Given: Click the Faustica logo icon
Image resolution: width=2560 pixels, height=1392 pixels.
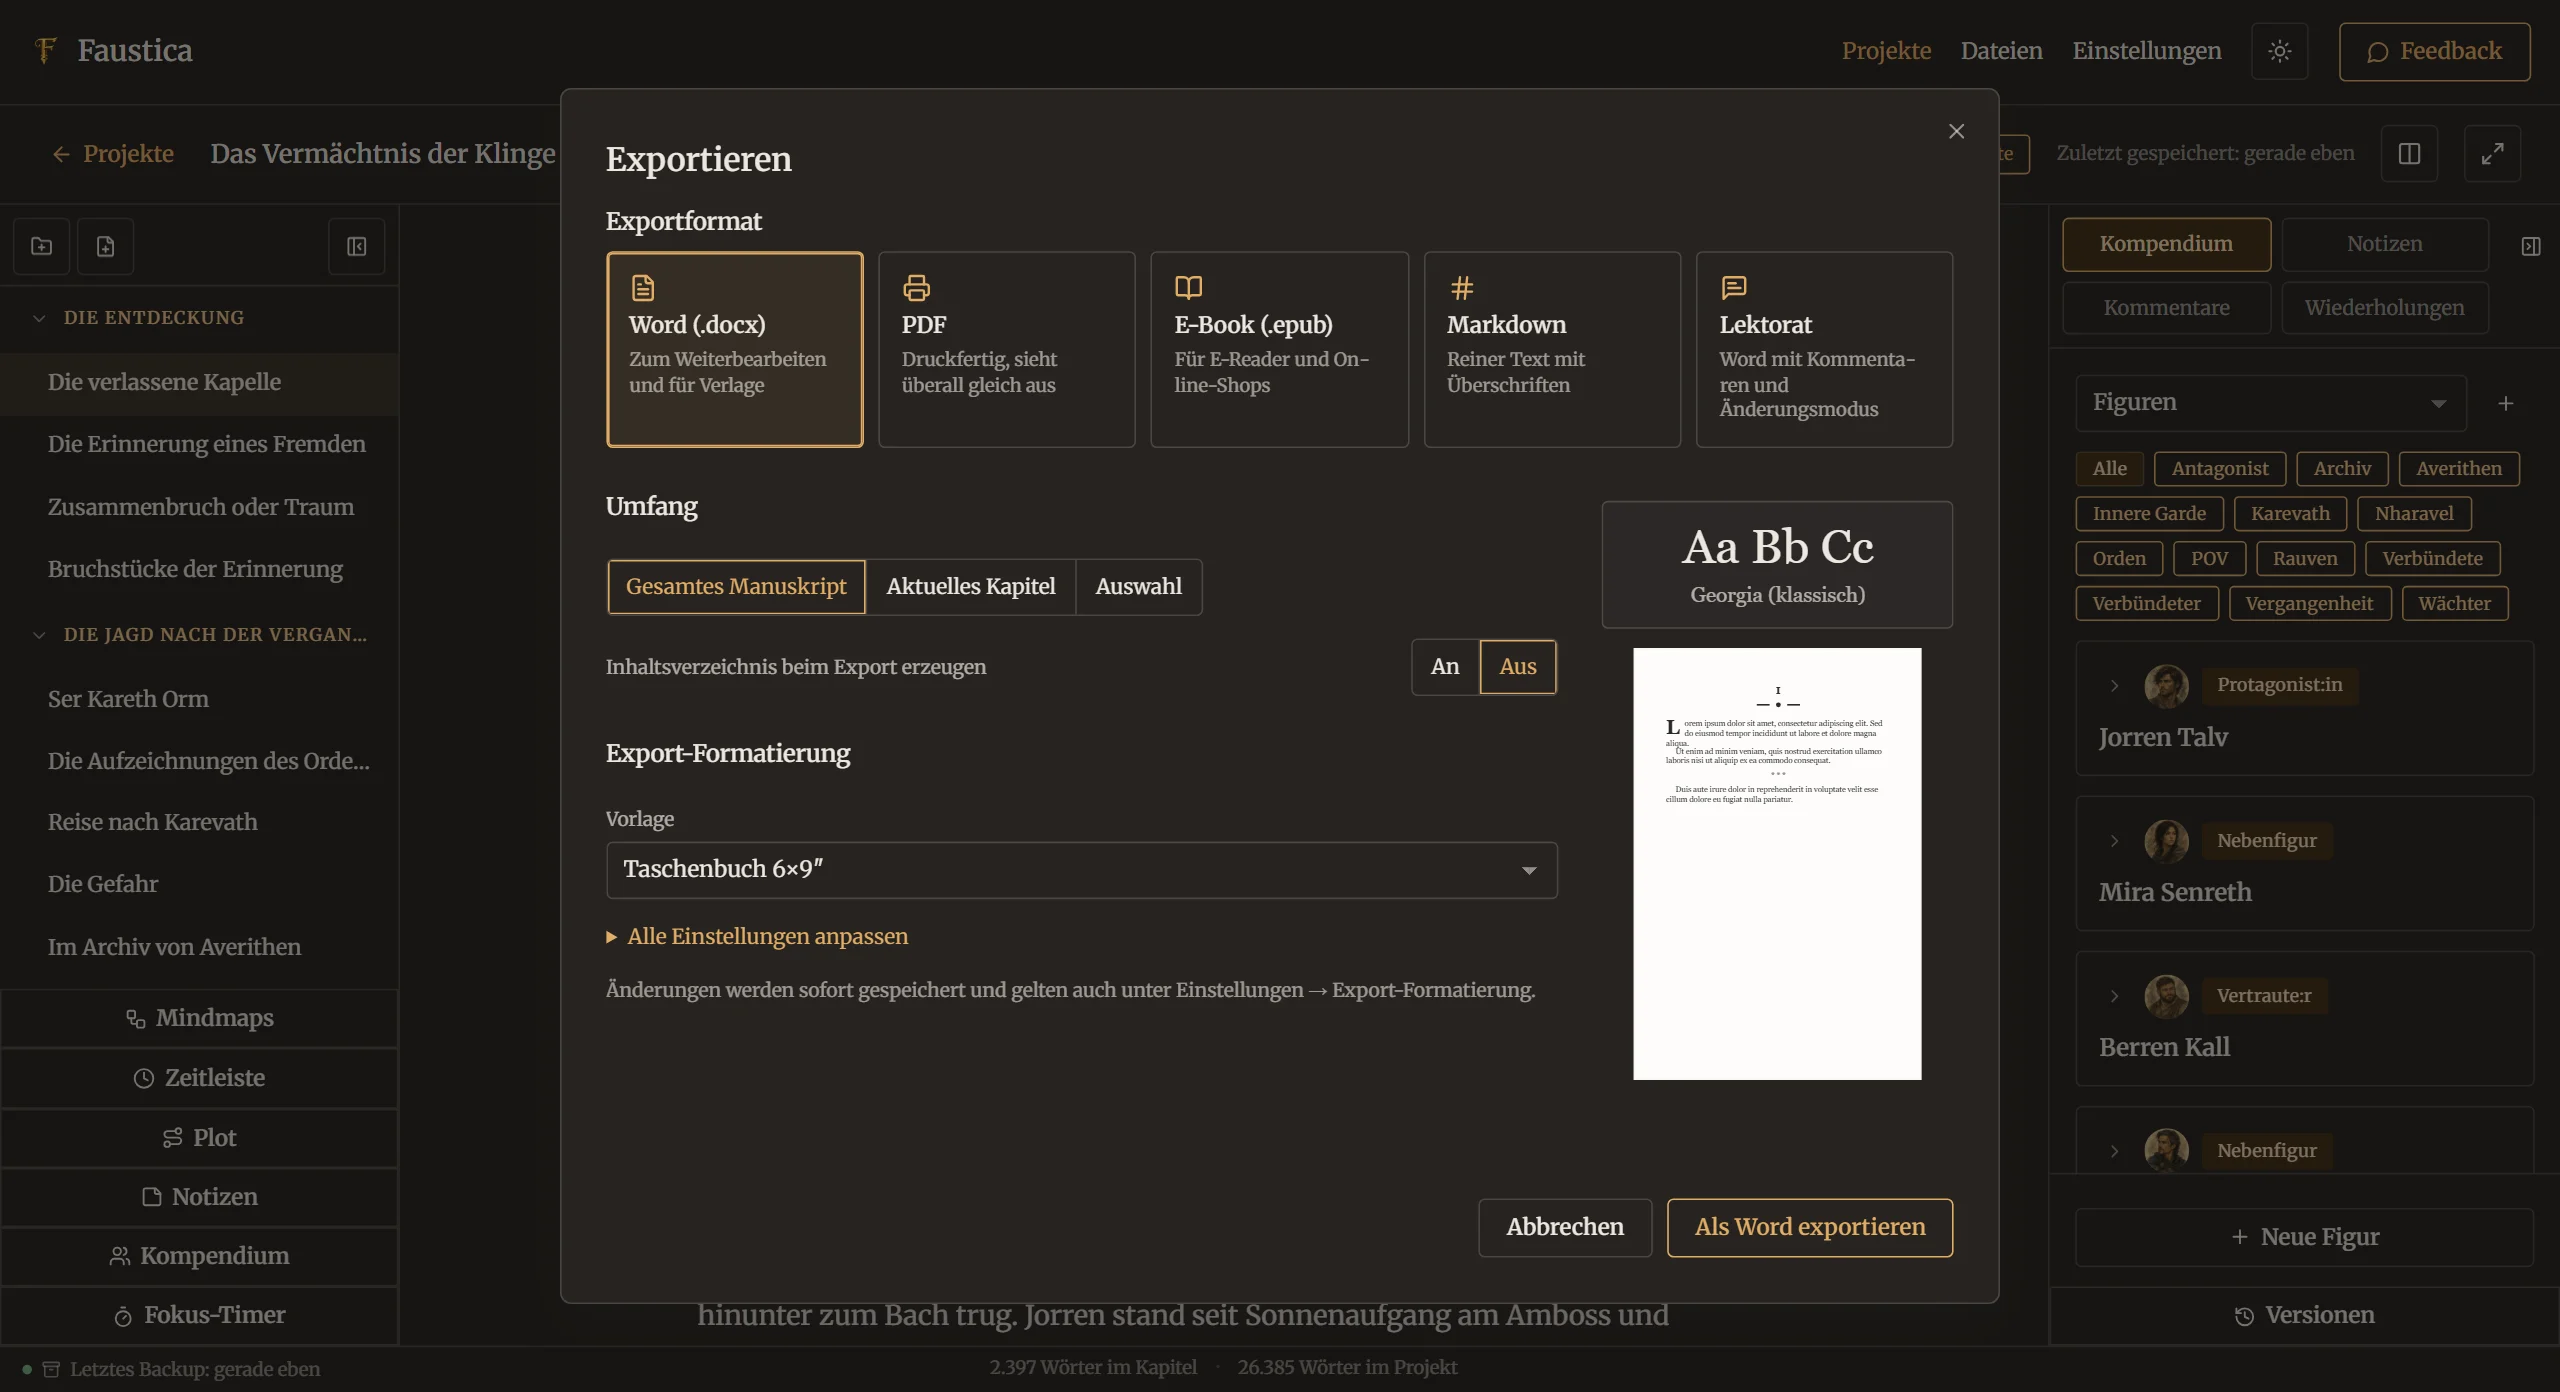Looking at the screenshot, I should tap(44, 50).
